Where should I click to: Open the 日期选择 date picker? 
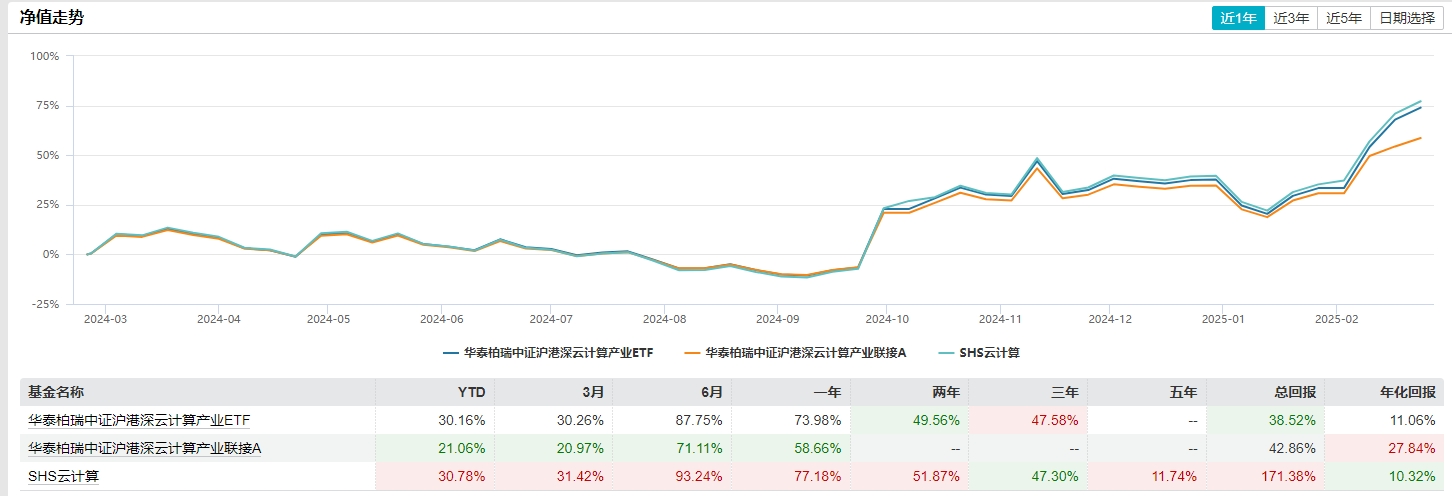pyautogui.click(x=1406, y=18)
